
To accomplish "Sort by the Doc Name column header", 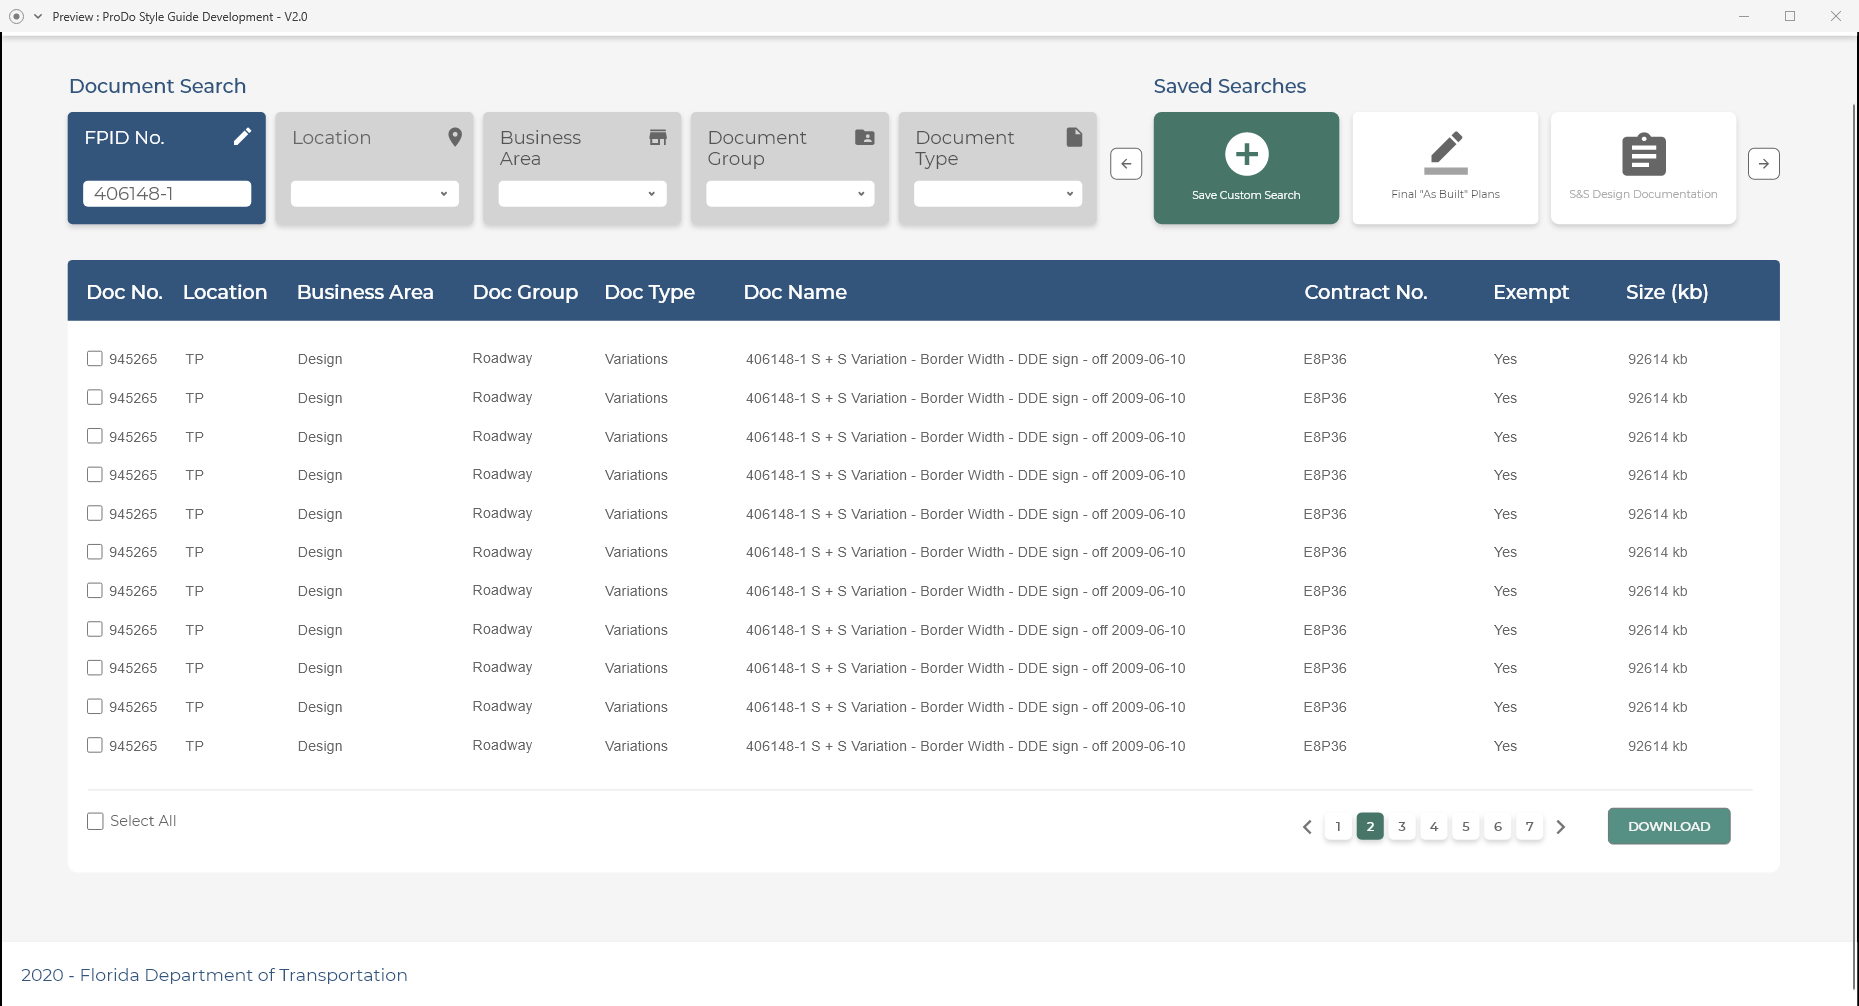I will pos(795,292).
